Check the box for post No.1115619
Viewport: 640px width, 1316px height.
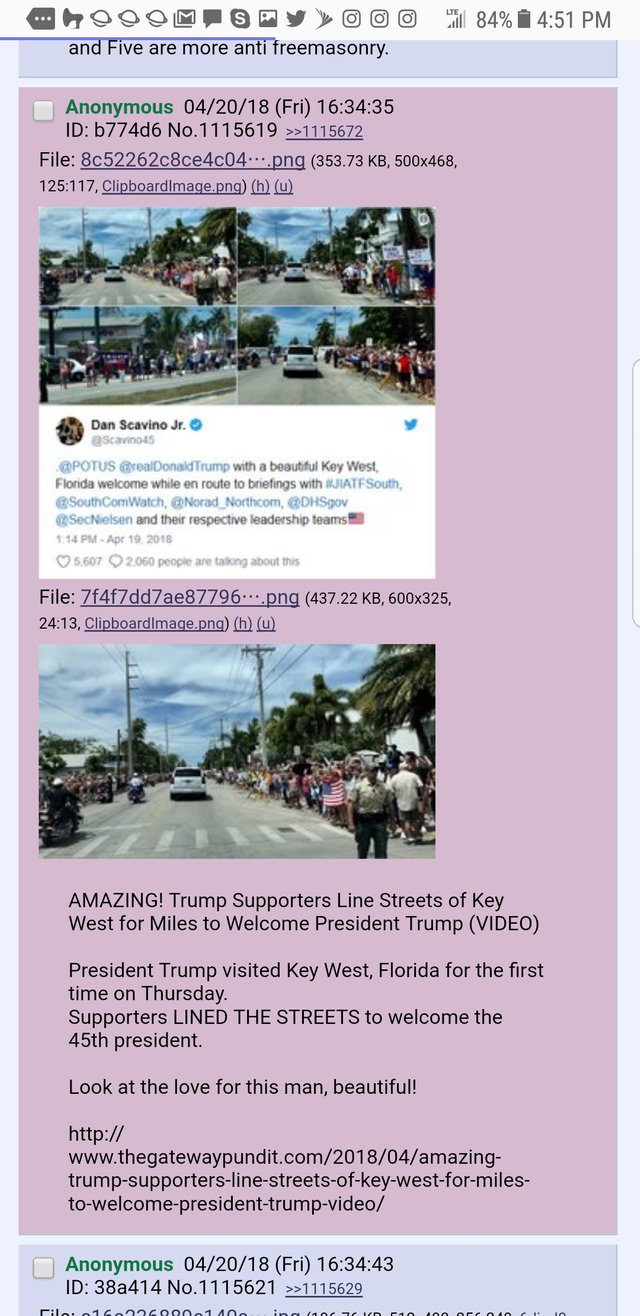tap(43, 111)
